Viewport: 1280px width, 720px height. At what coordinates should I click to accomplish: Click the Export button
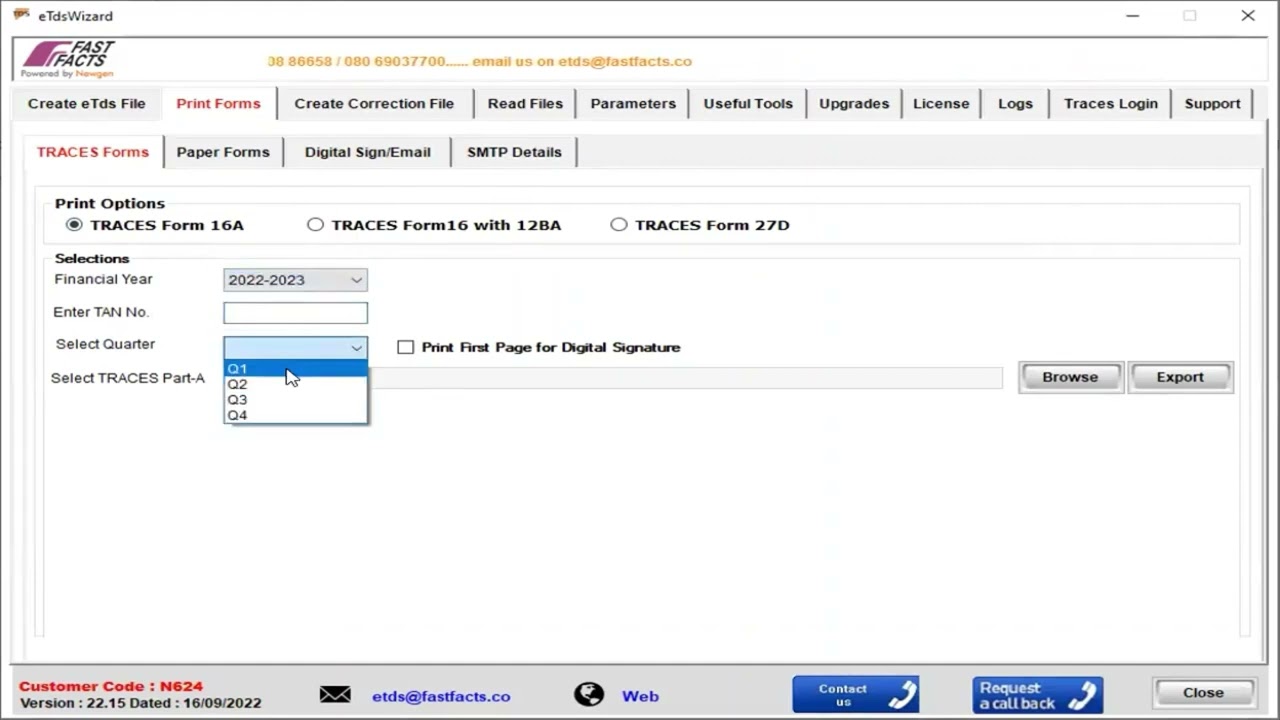pos(1180,377)
